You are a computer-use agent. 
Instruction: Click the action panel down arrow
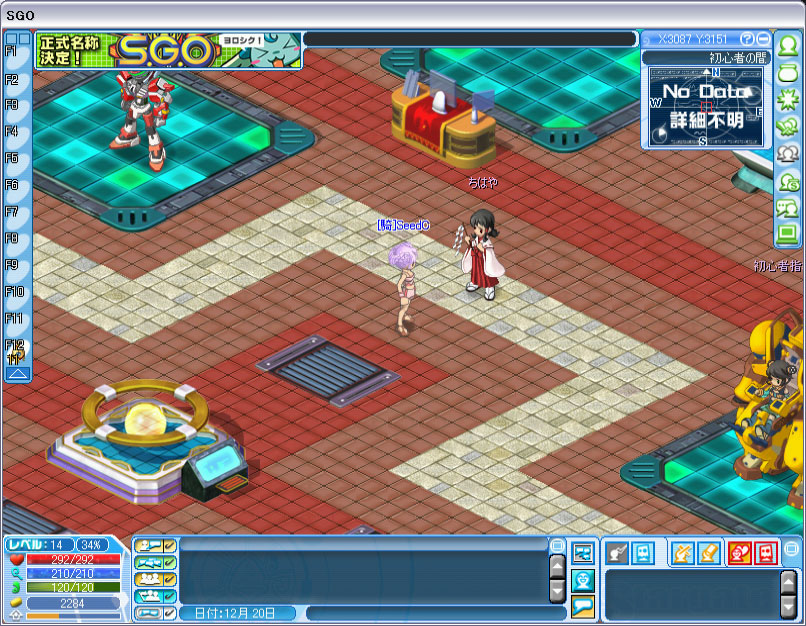[789, 606]
